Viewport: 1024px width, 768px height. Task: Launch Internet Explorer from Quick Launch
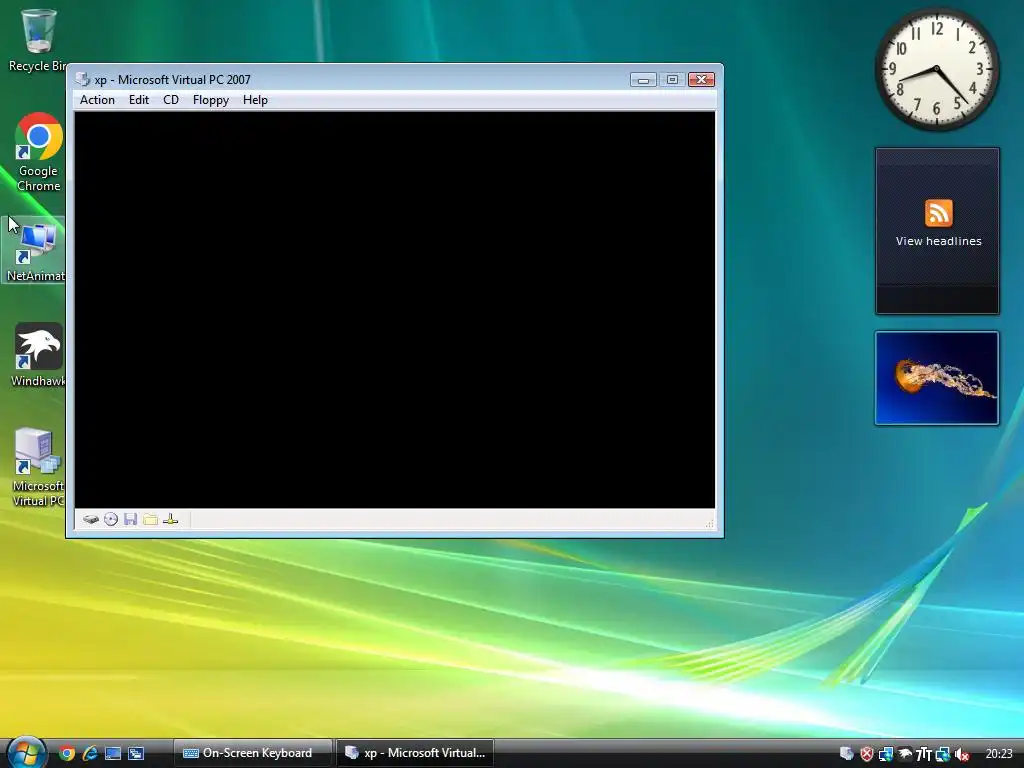(x=90, y=754)
